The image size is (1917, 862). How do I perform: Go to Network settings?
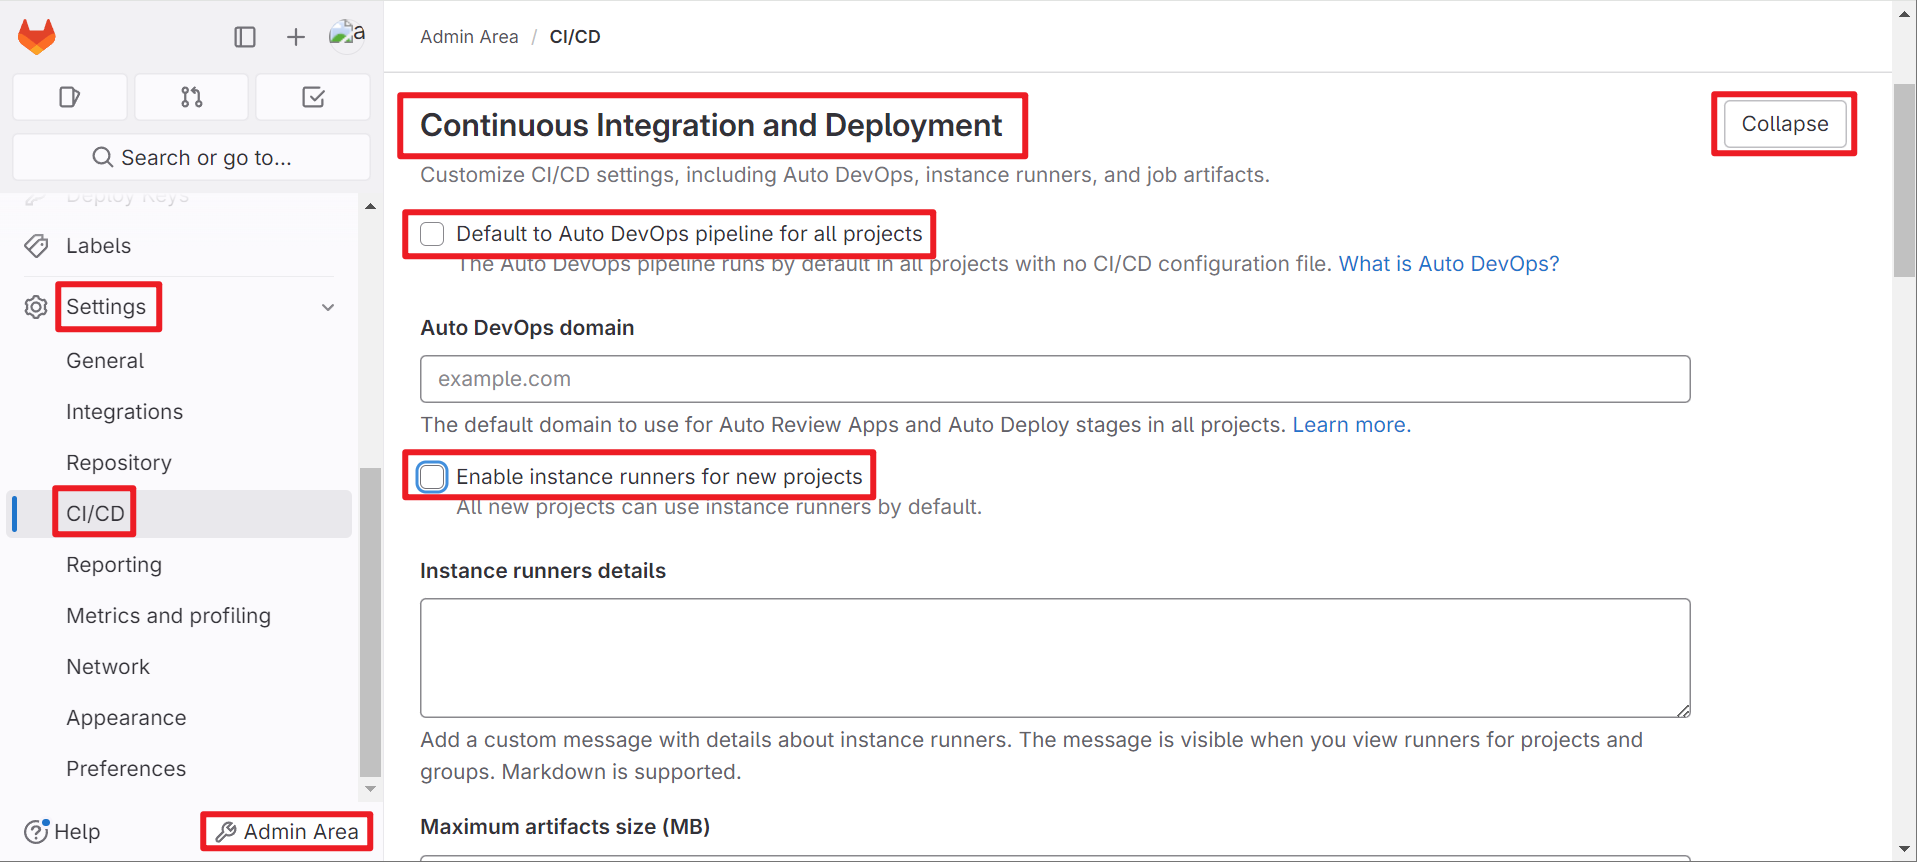point(108,667)
